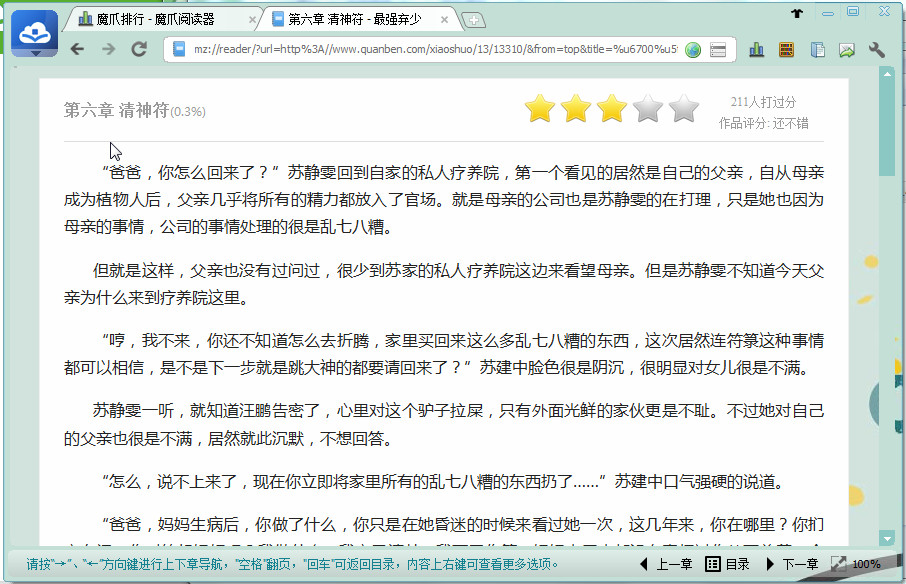Go back to the previous page
This screenshot has height=584, width=906.
78,49
